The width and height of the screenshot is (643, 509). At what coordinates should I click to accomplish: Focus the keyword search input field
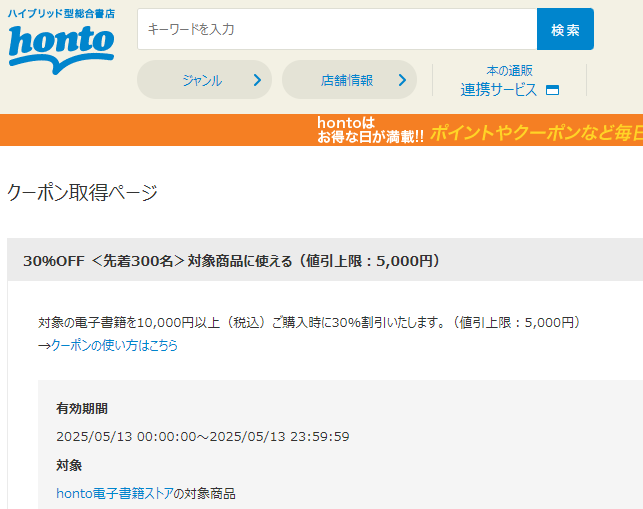tap(337, 29)
